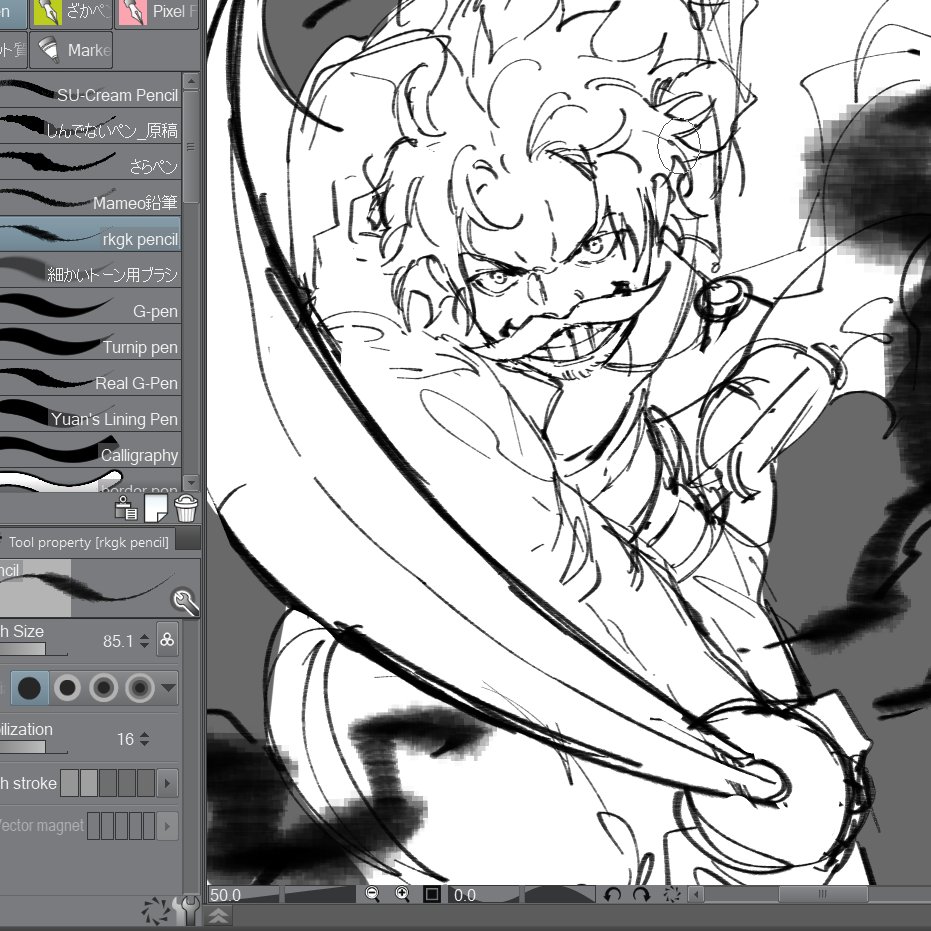Select the second (weak) anti-aliasing option
This screenshot has height=931, width=931.
pos(67,688)
